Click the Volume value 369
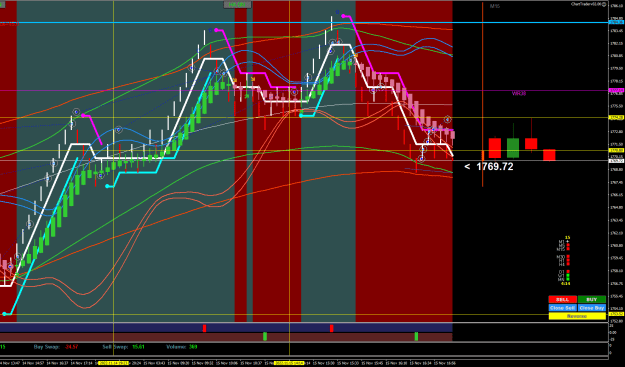 194,347
